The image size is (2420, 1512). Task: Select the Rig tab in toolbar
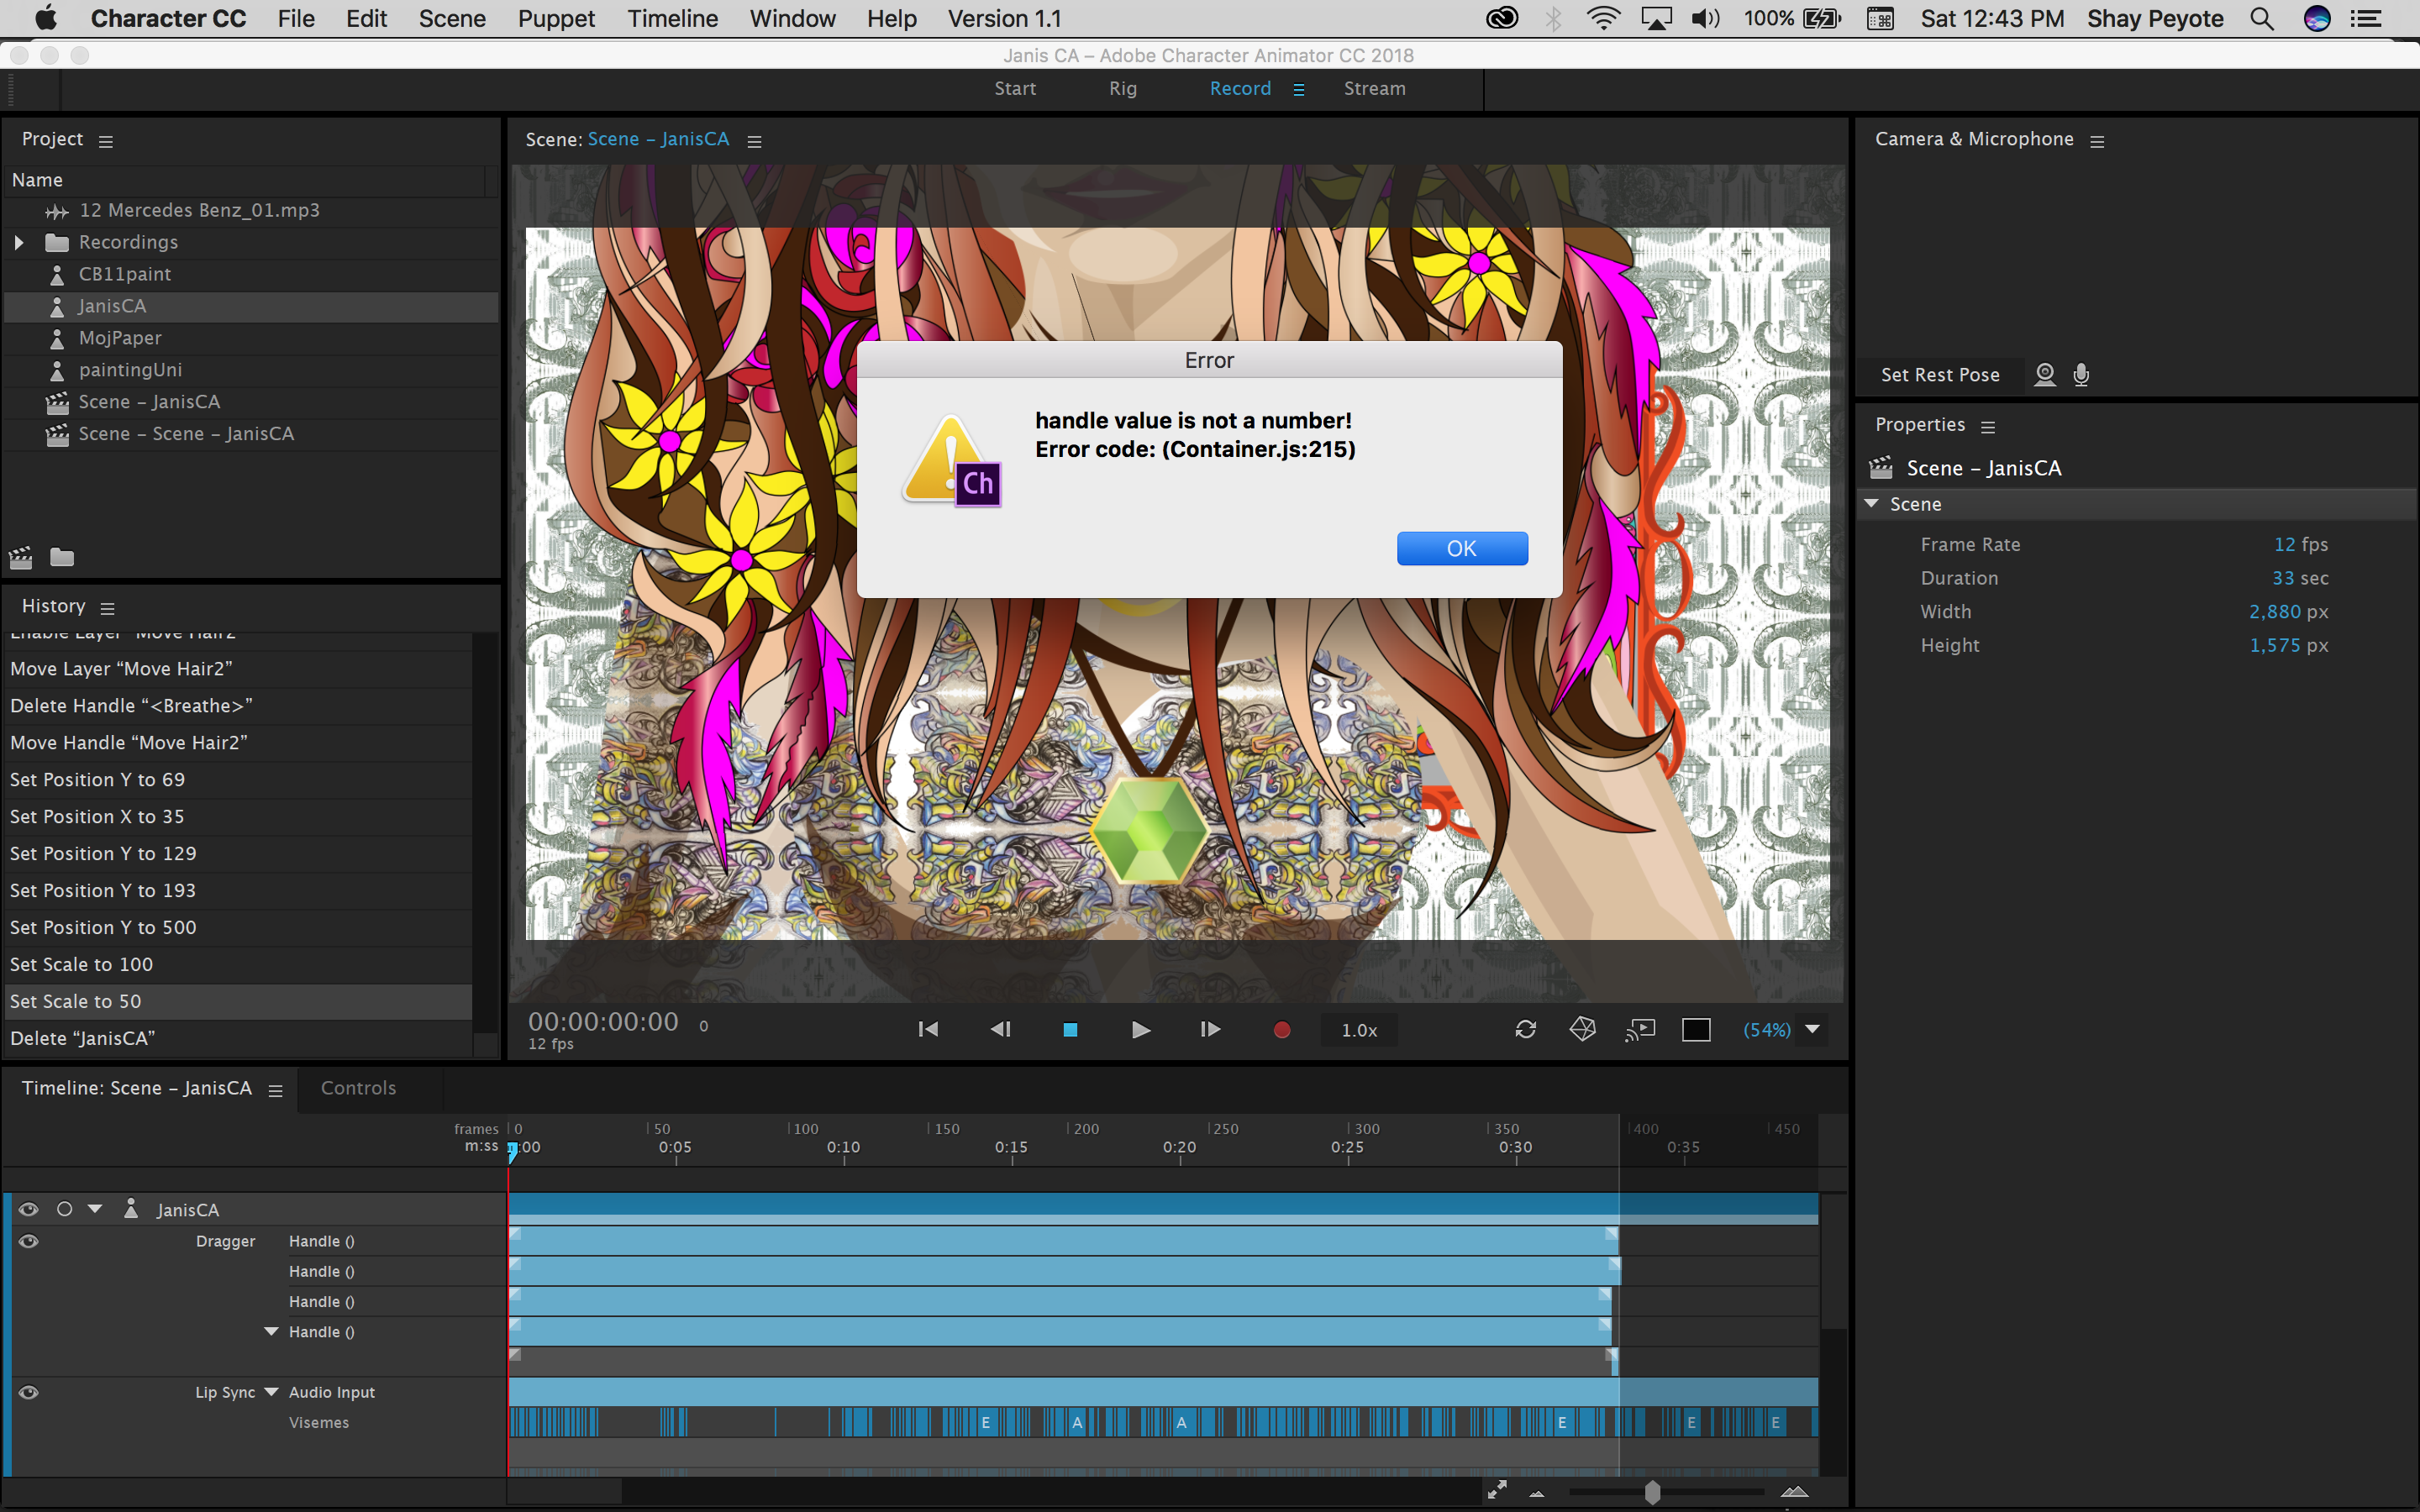coord(1120,91)
